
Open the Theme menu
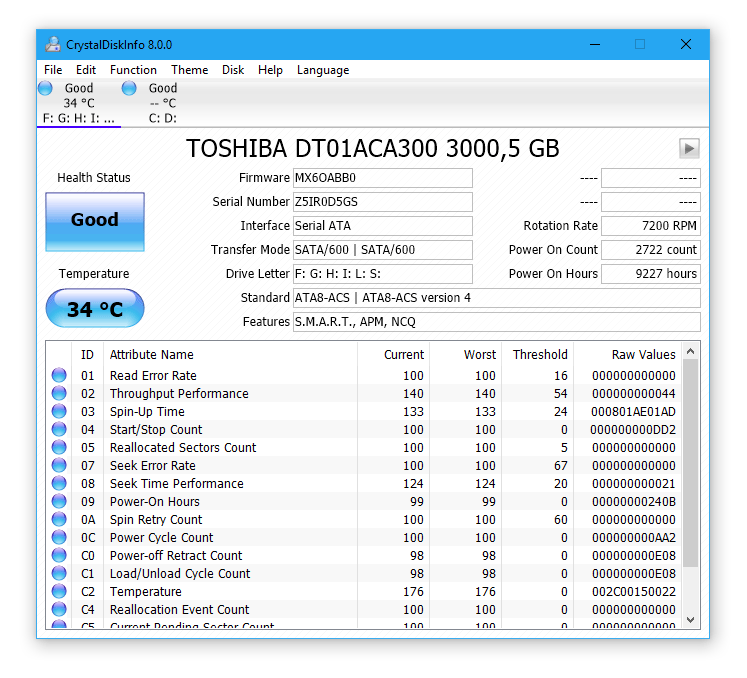tap(190, 70)
